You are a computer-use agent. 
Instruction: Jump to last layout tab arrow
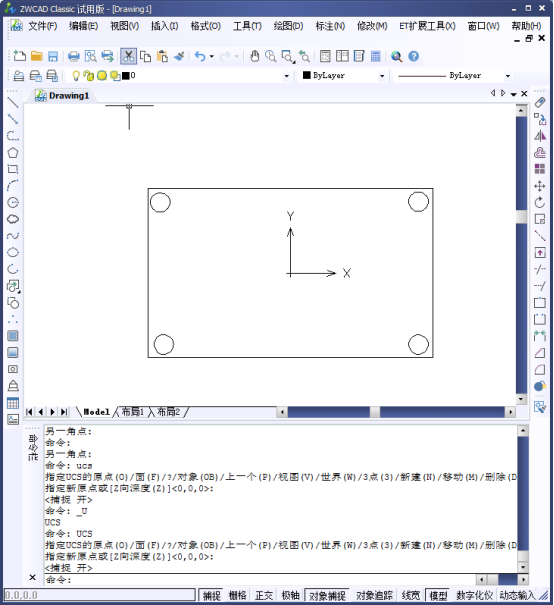coord(64,412)
